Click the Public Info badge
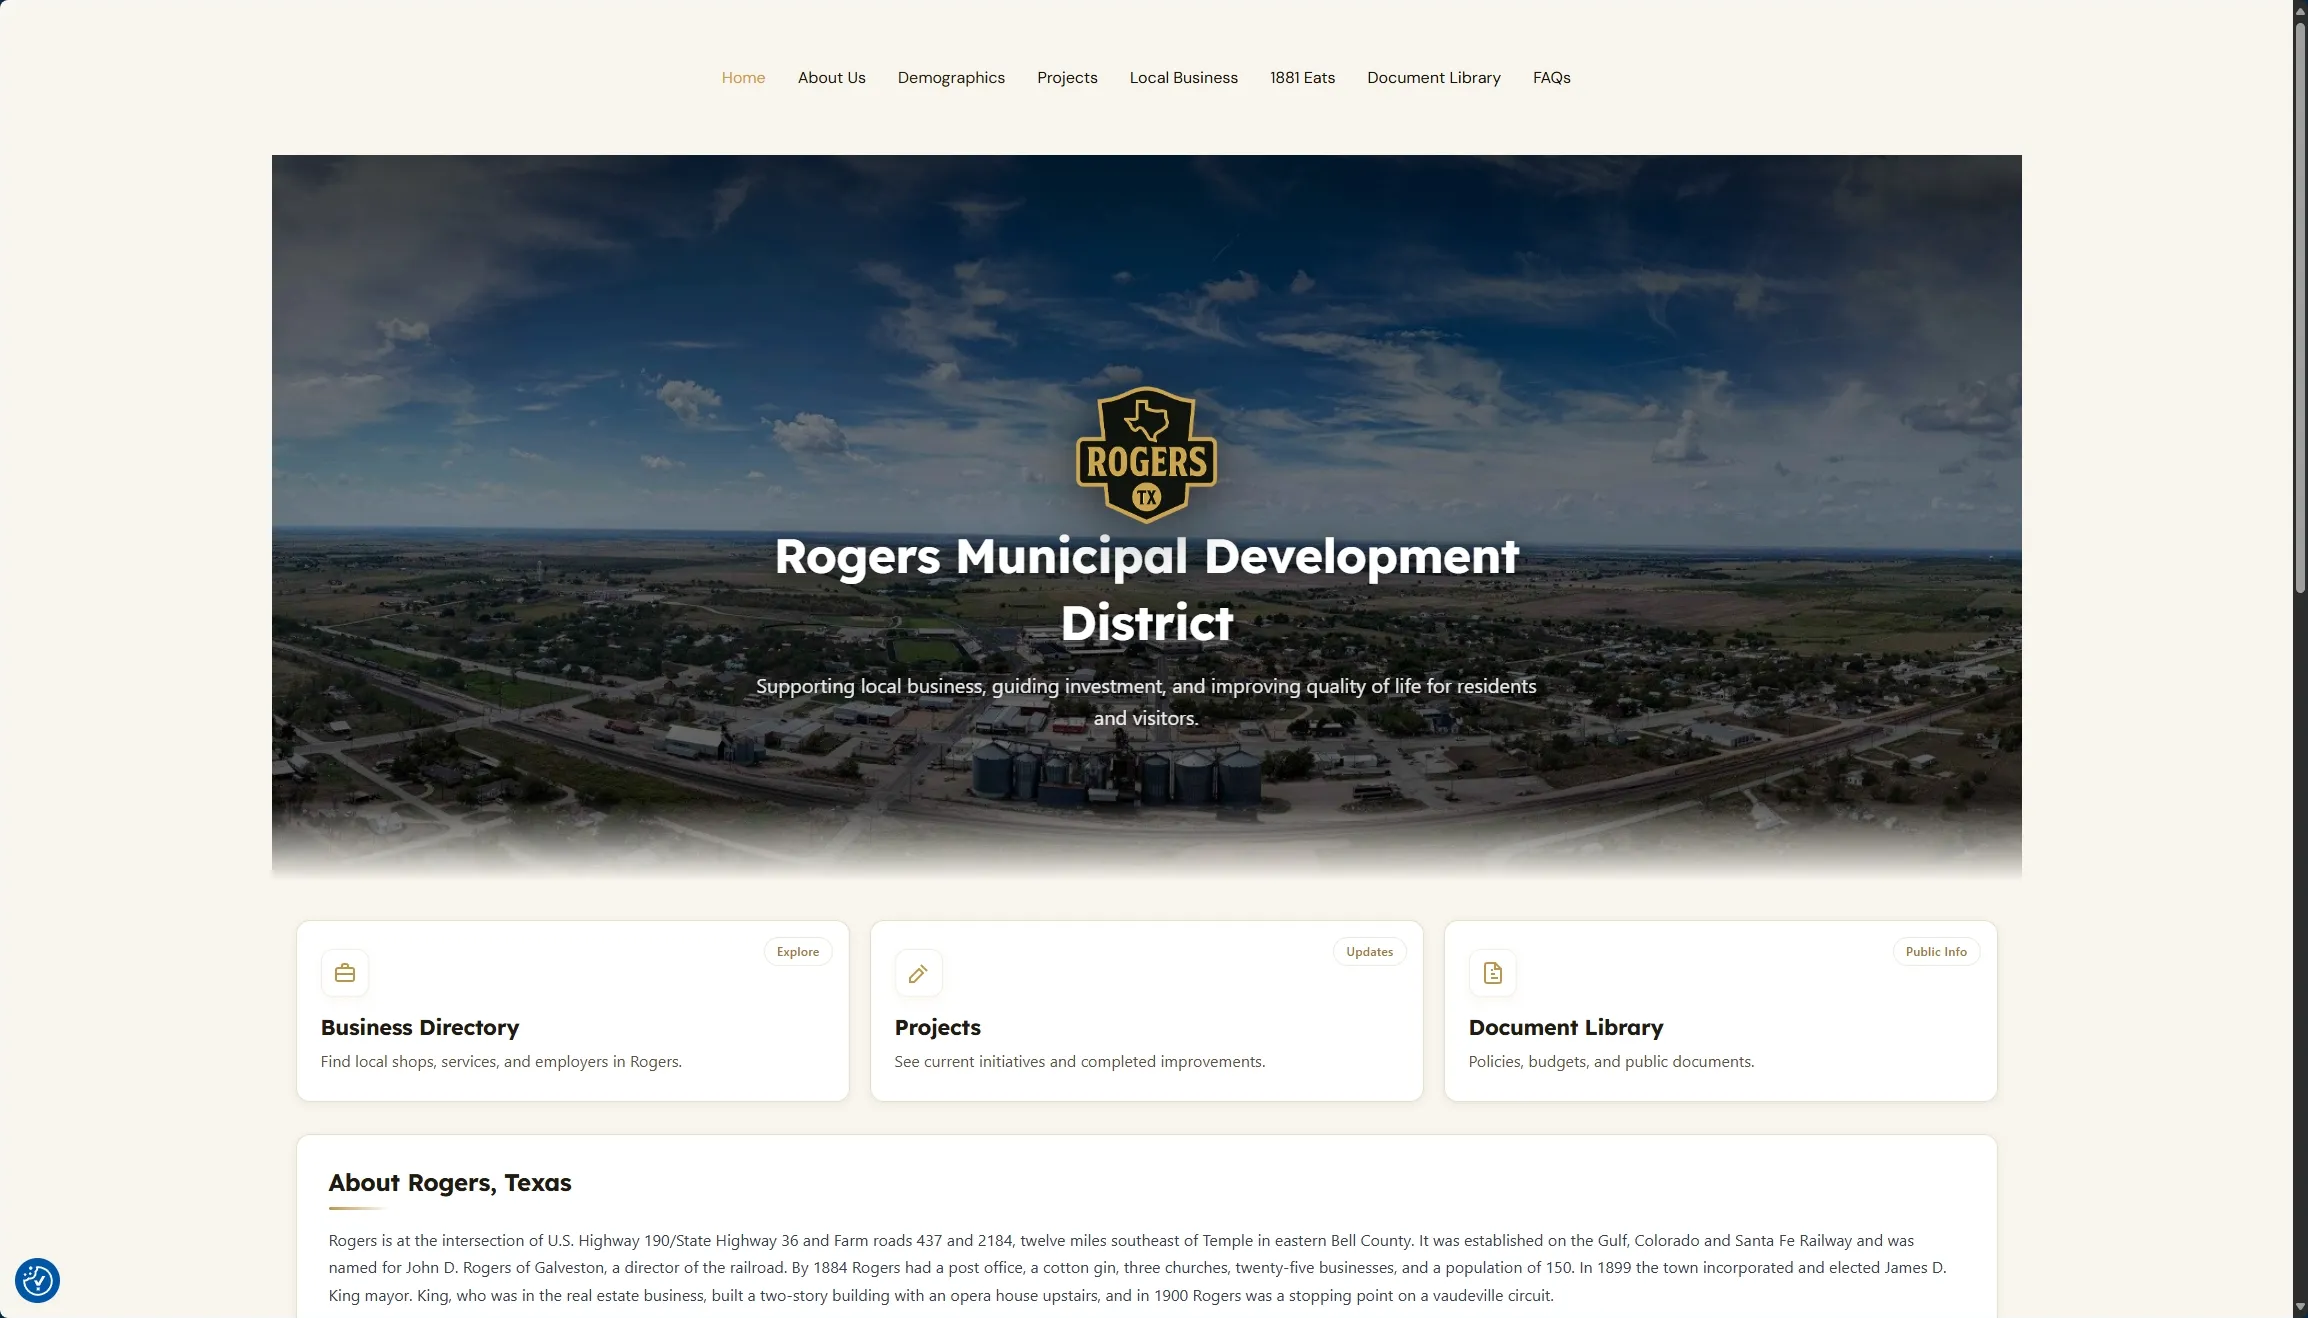This screenshot has width=2308, height=1318. click(x=1936, y=951)
